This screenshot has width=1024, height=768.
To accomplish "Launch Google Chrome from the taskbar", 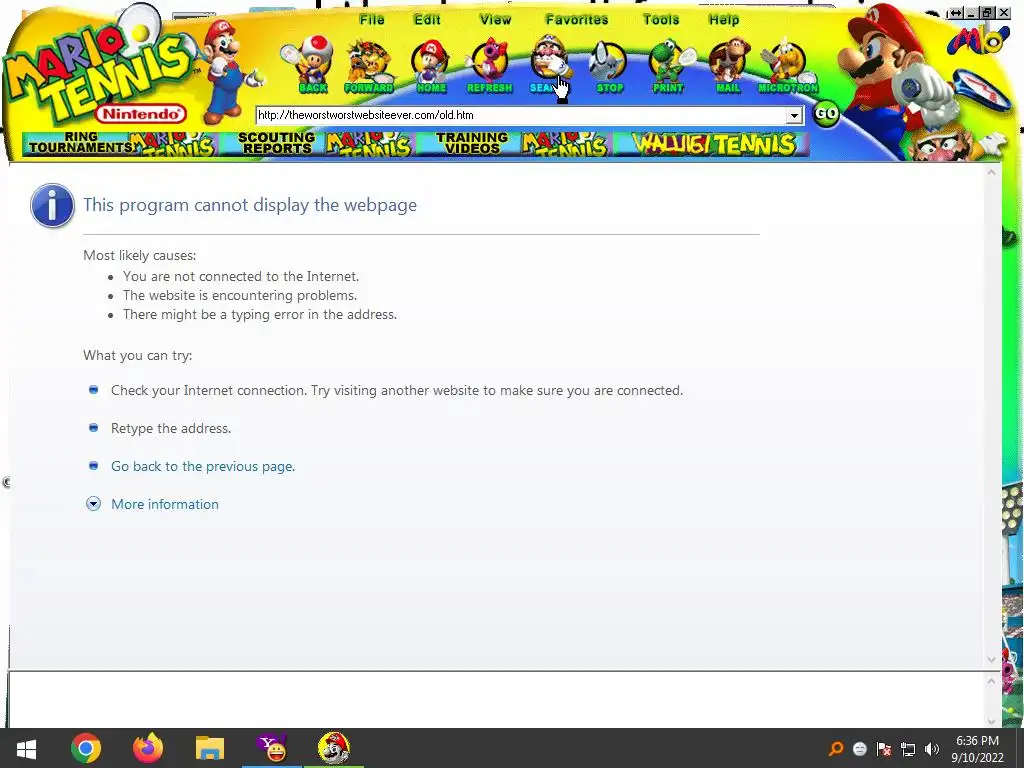I will pos(86,748).
